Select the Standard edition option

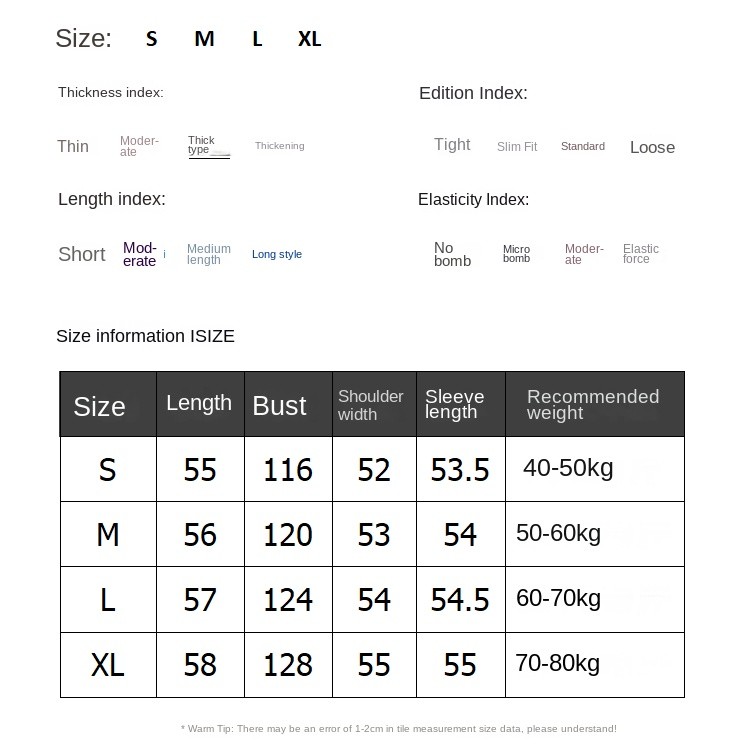583,146
